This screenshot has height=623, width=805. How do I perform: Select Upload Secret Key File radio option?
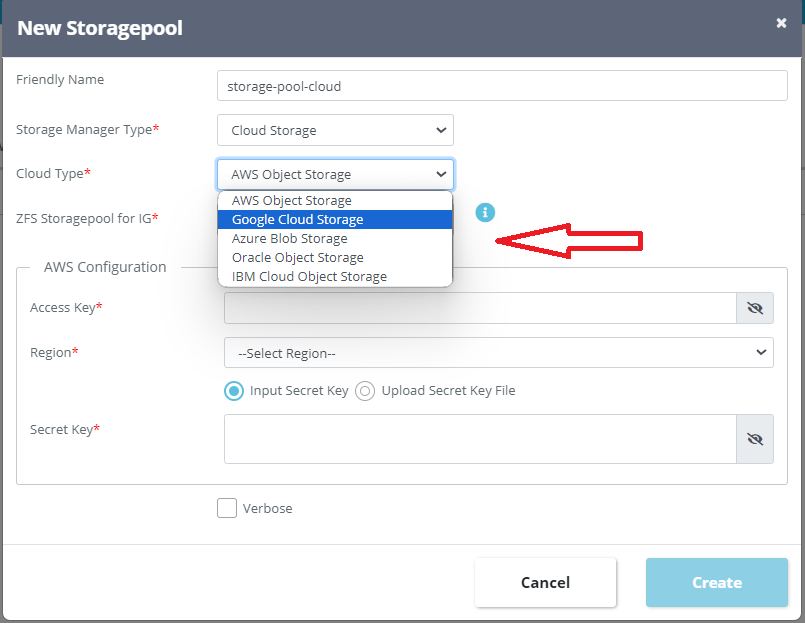coord(365,391)
